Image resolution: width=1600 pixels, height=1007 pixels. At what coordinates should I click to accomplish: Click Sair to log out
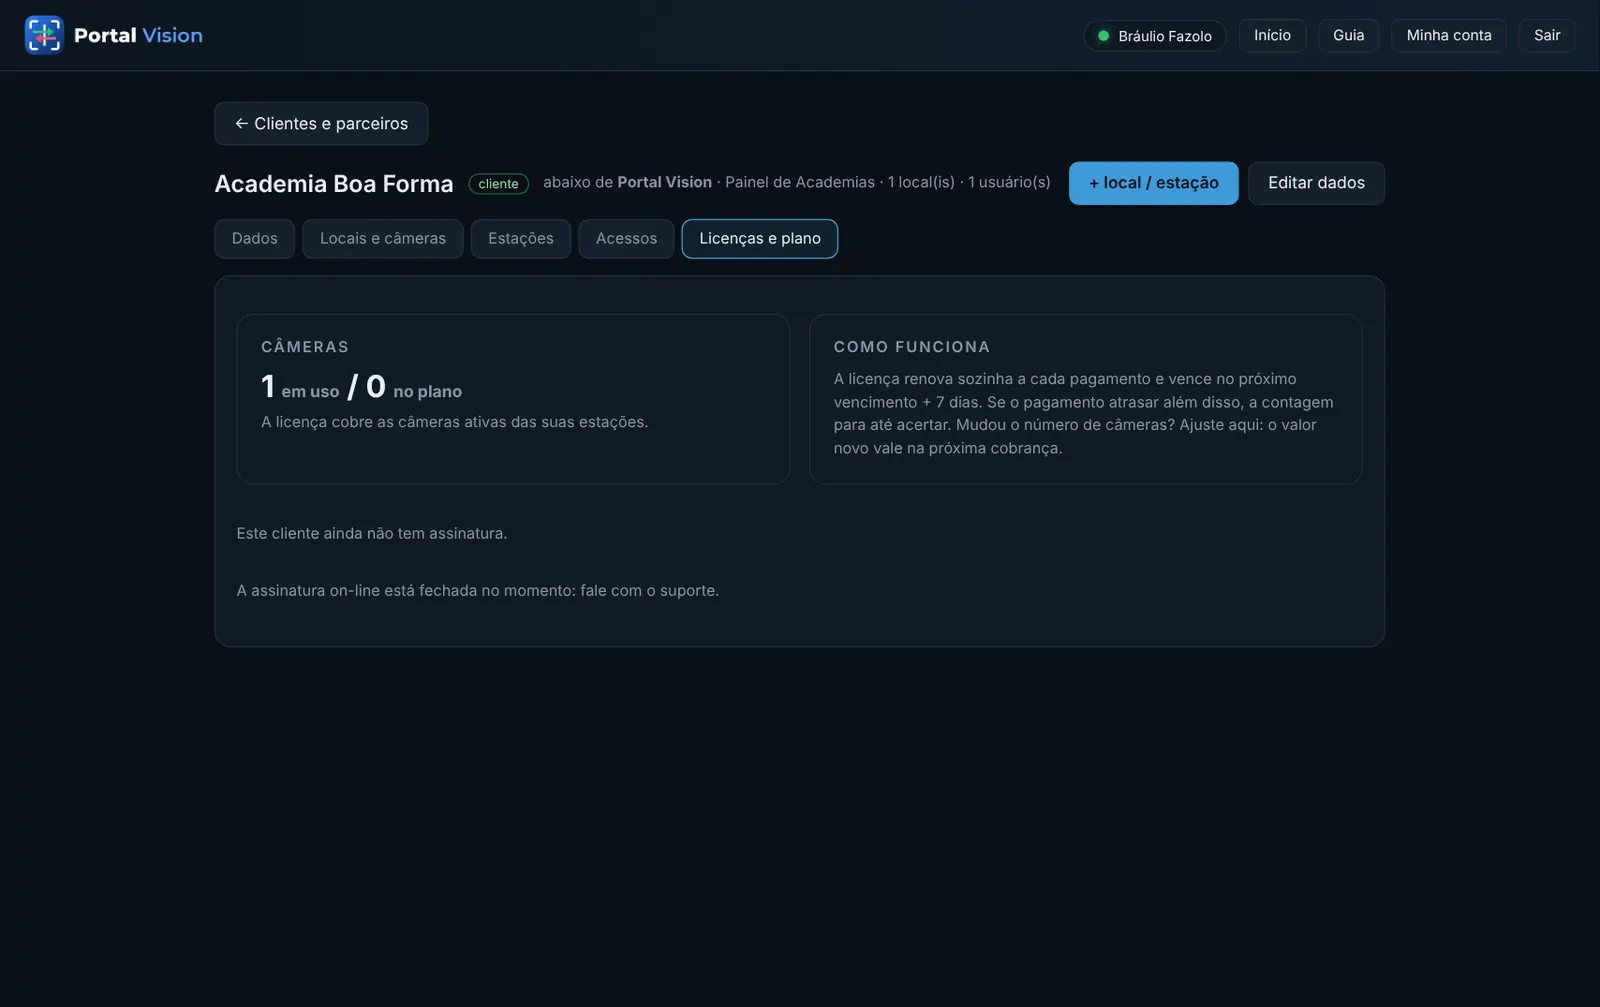(x=1547, y=35)
